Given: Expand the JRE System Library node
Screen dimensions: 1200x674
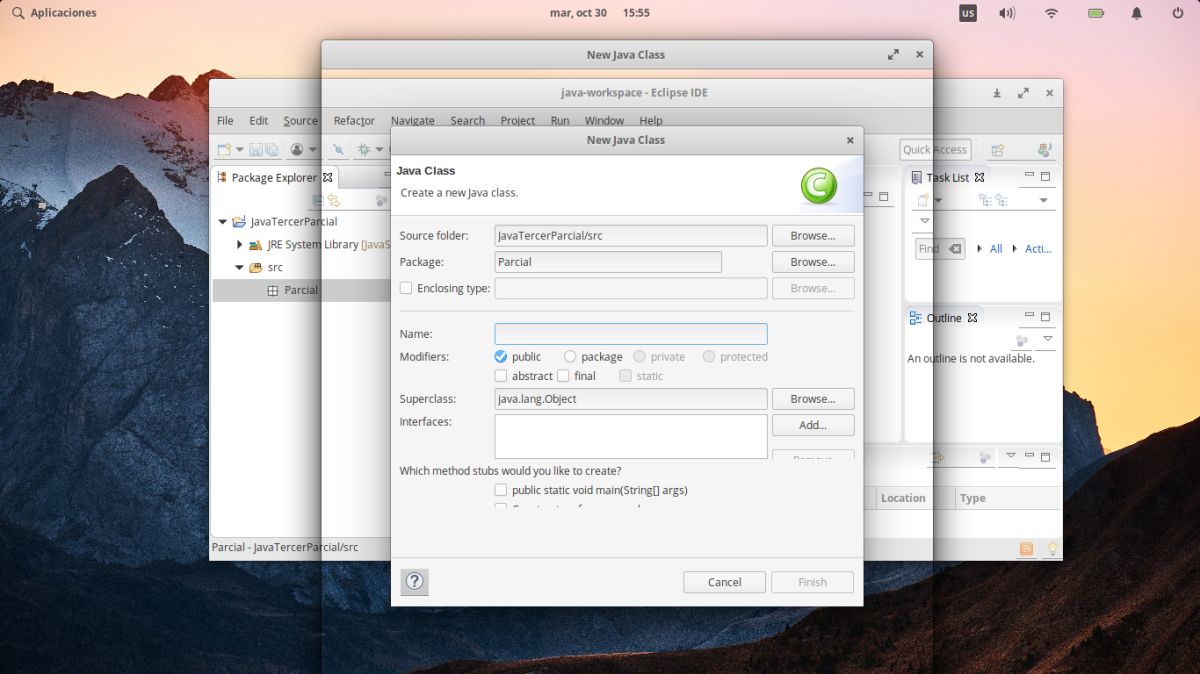Looking at the screenshot, I should pos(240,244).
